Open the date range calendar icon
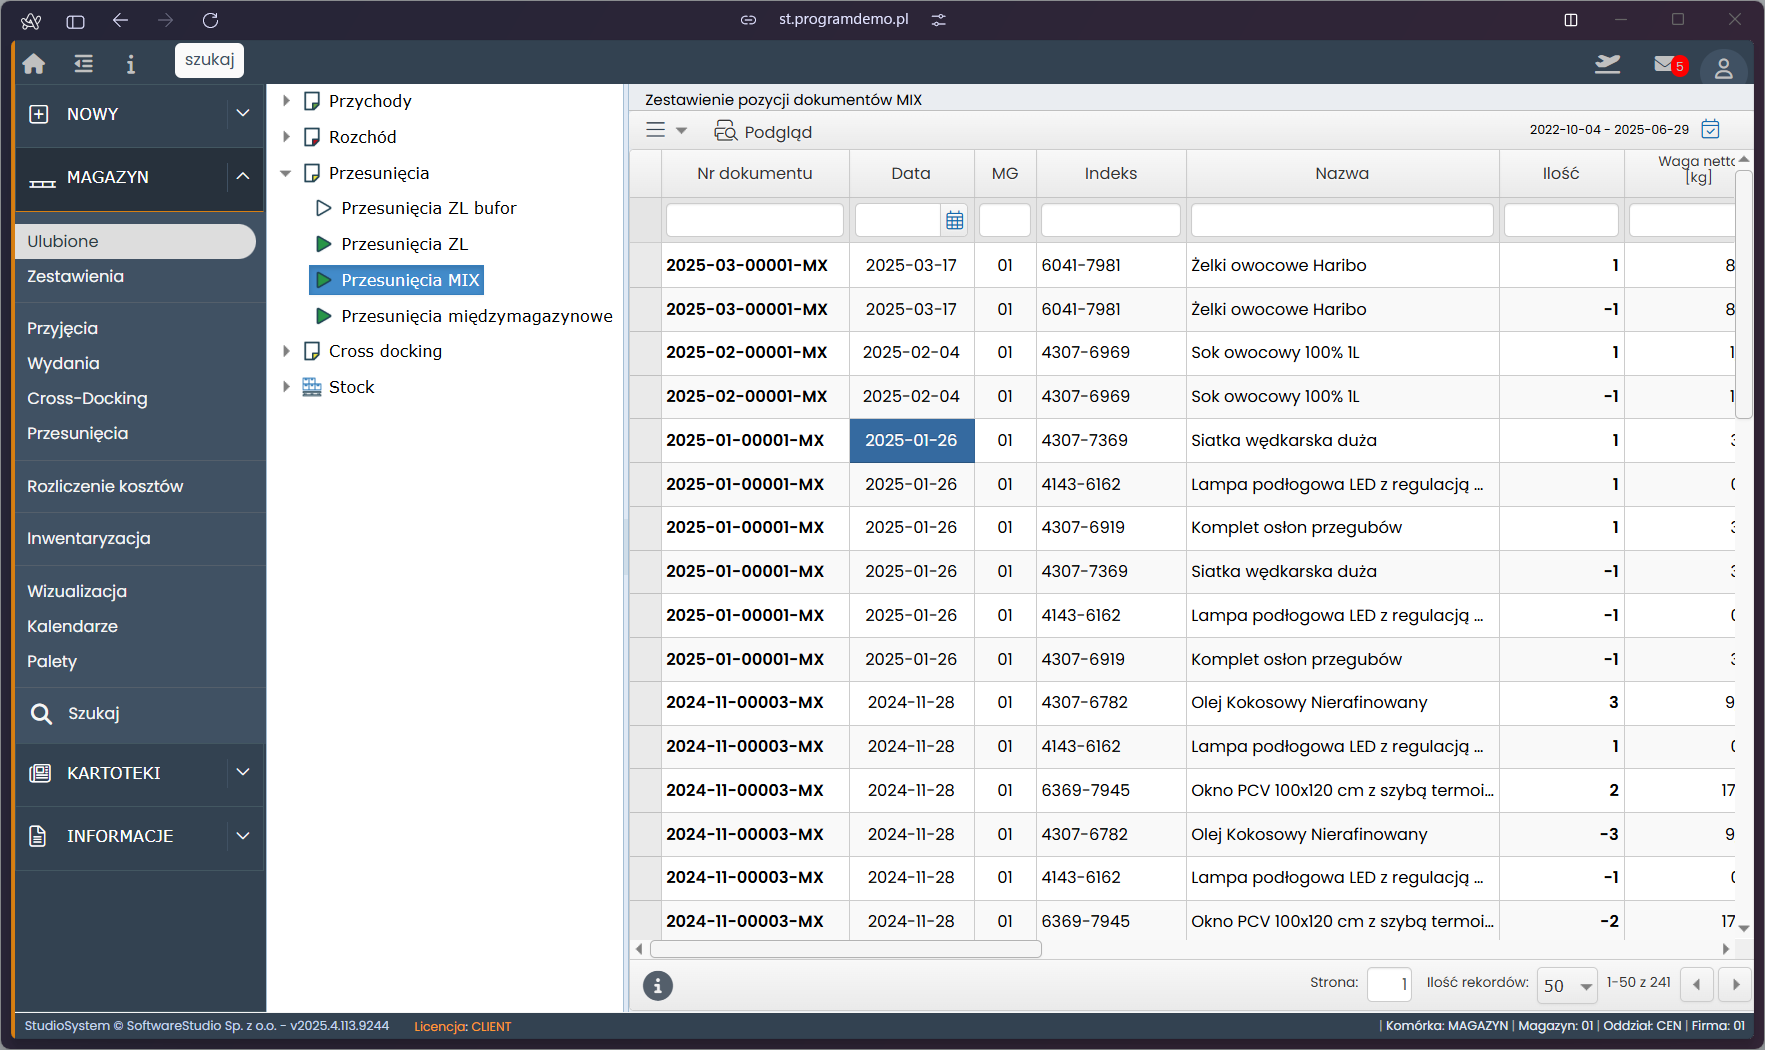 [1711, 129]
